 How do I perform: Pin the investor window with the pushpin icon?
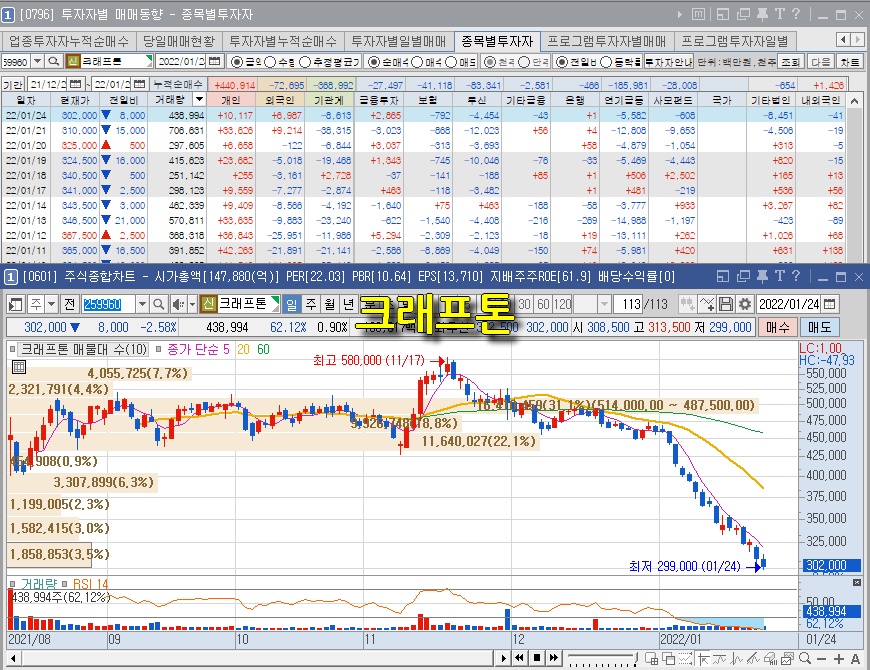[x=762, y=14]
